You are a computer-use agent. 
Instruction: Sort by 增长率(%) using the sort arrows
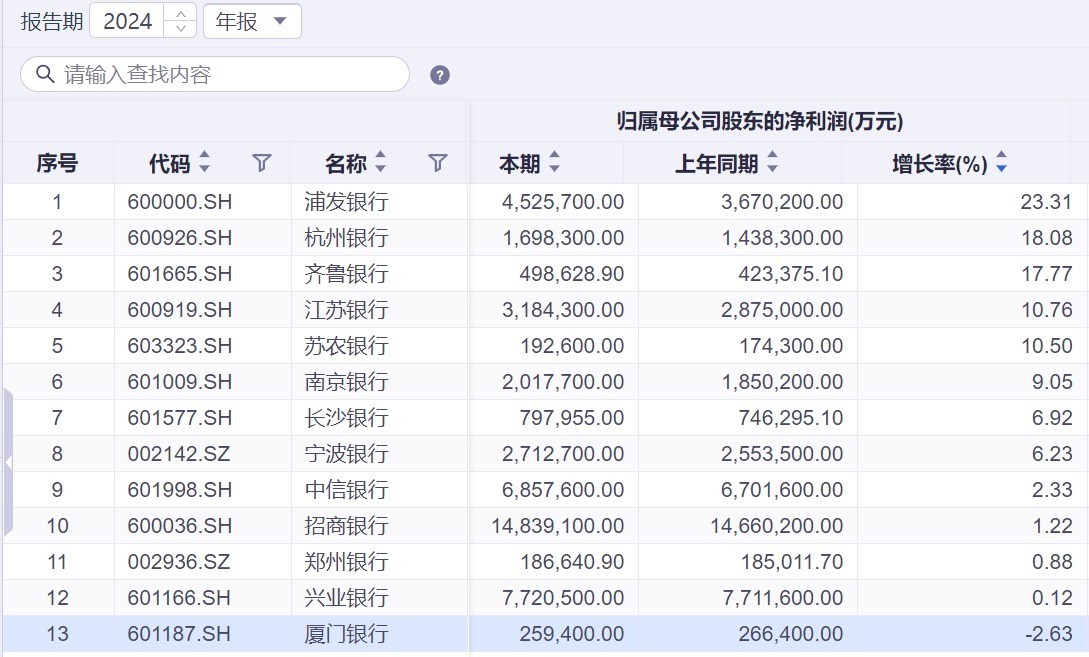999,161
